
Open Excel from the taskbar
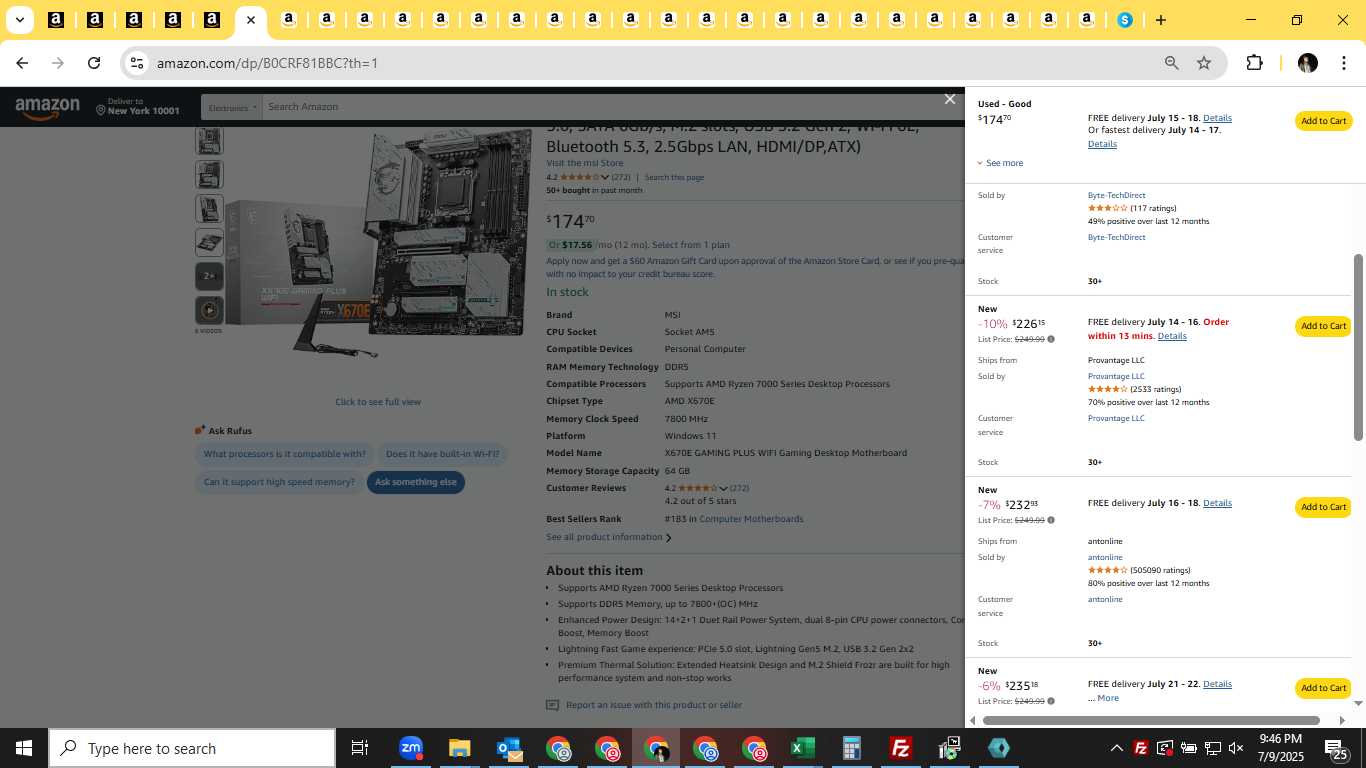(x=802, y=748)
